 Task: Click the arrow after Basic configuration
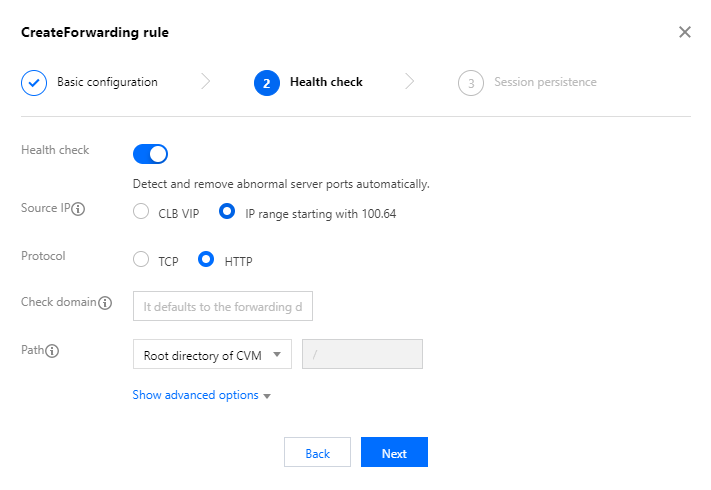[206, 82]
